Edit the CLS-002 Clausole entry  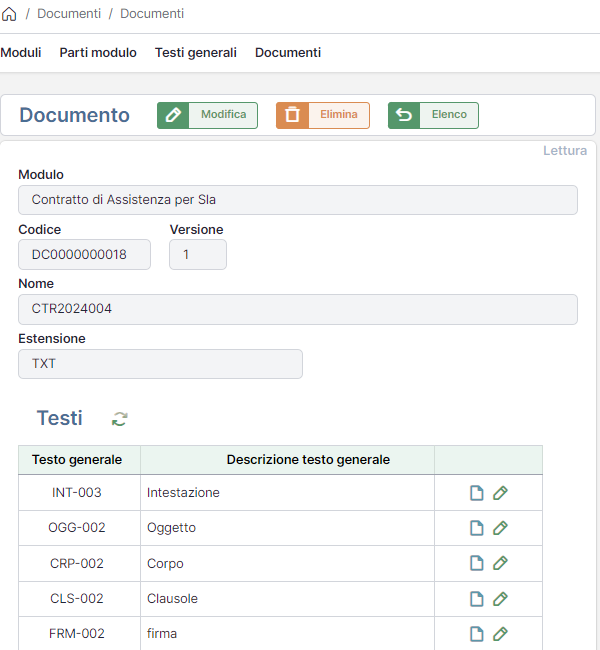(x=501, y=599)
